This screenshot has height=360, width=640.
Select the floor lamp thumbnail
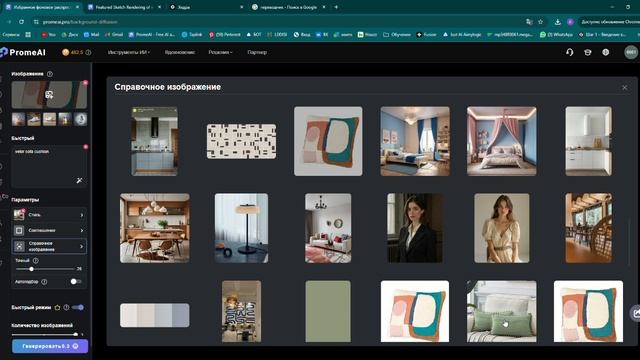pos(241,228)
